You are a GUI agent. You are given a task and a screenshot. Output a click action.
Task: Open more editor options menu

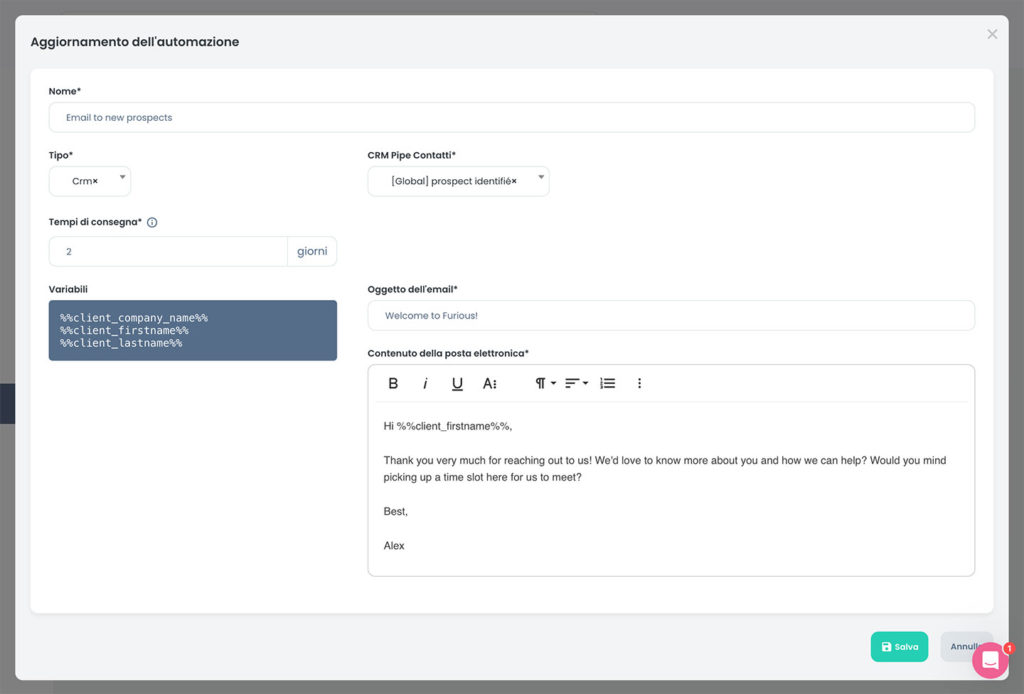(639, 383)
